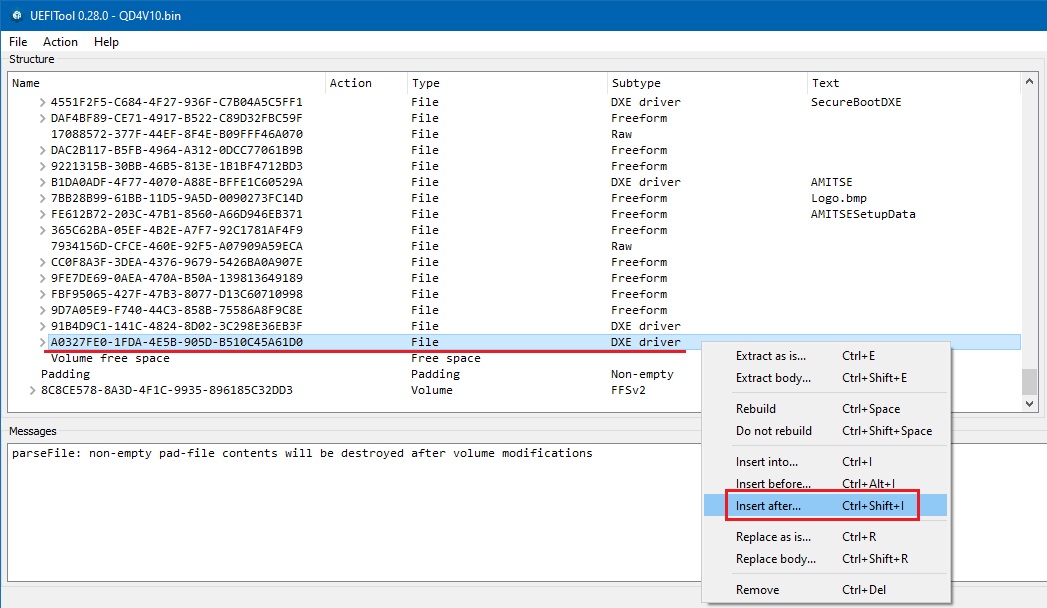Image resolution: width=1047 pixels, height=608 pixels.
Task: Expand the DAC2B117-B5FB file node
Action: [43, 150]
